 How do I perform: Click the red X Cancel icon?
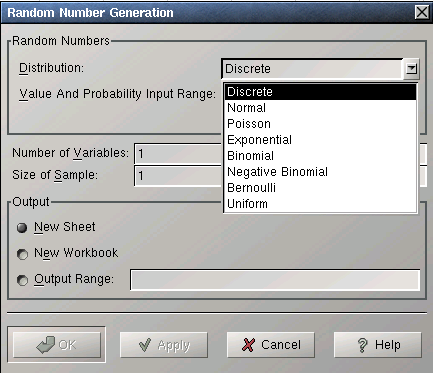(248, 345)
